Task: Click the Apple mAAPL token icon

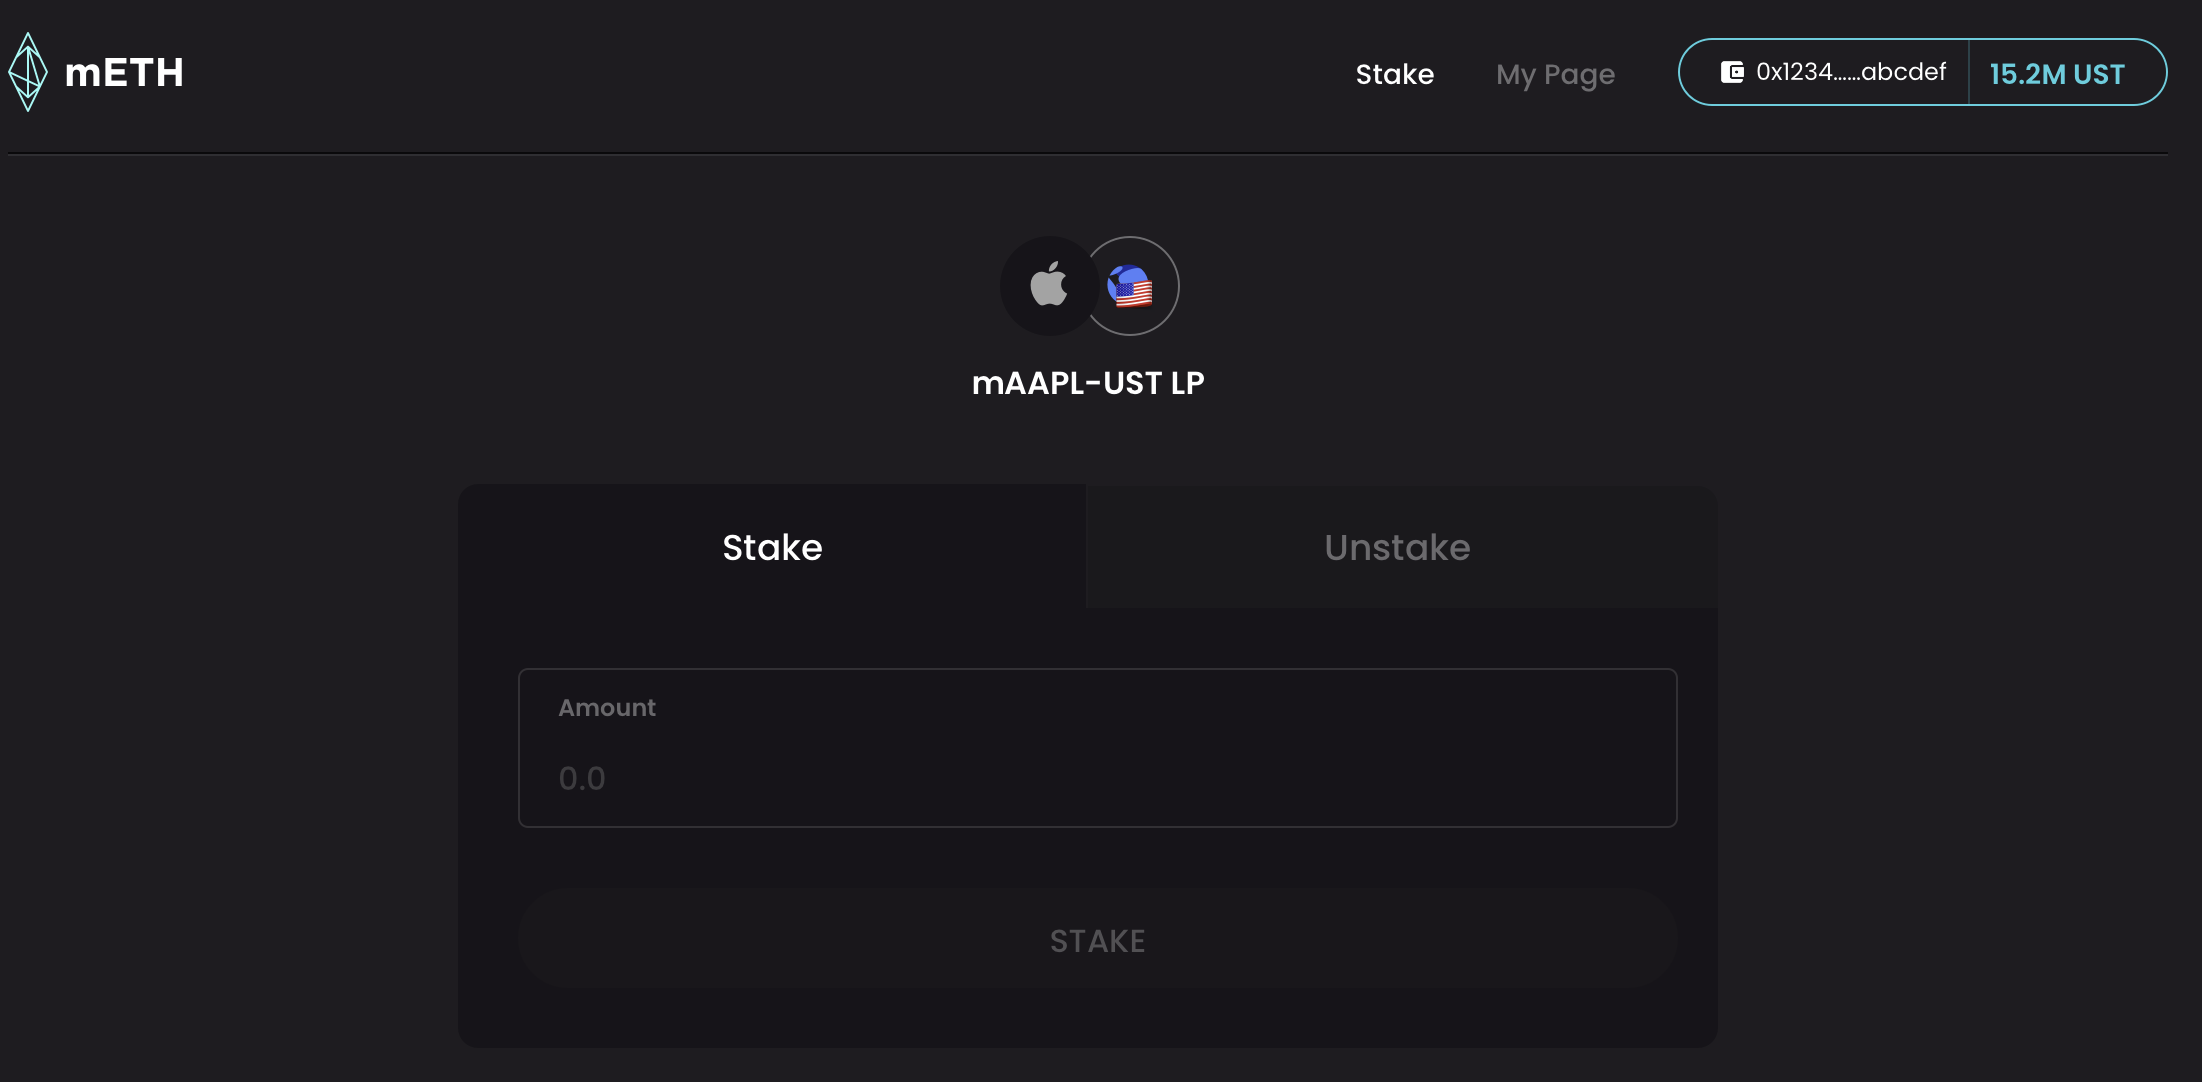Action: 1049,286
